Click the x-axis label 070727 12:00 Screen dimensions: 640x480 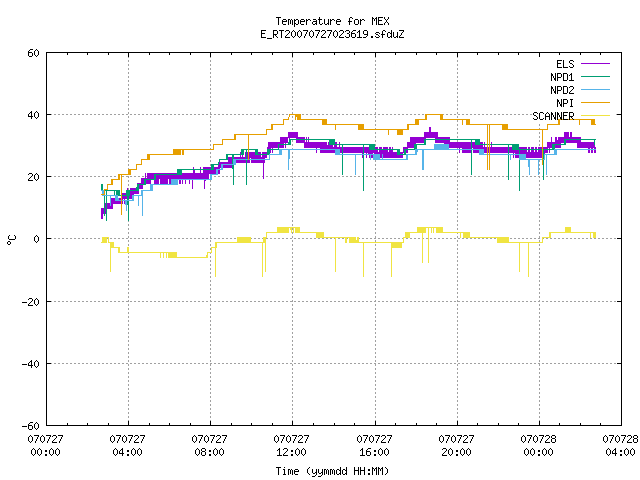(291, 445)
